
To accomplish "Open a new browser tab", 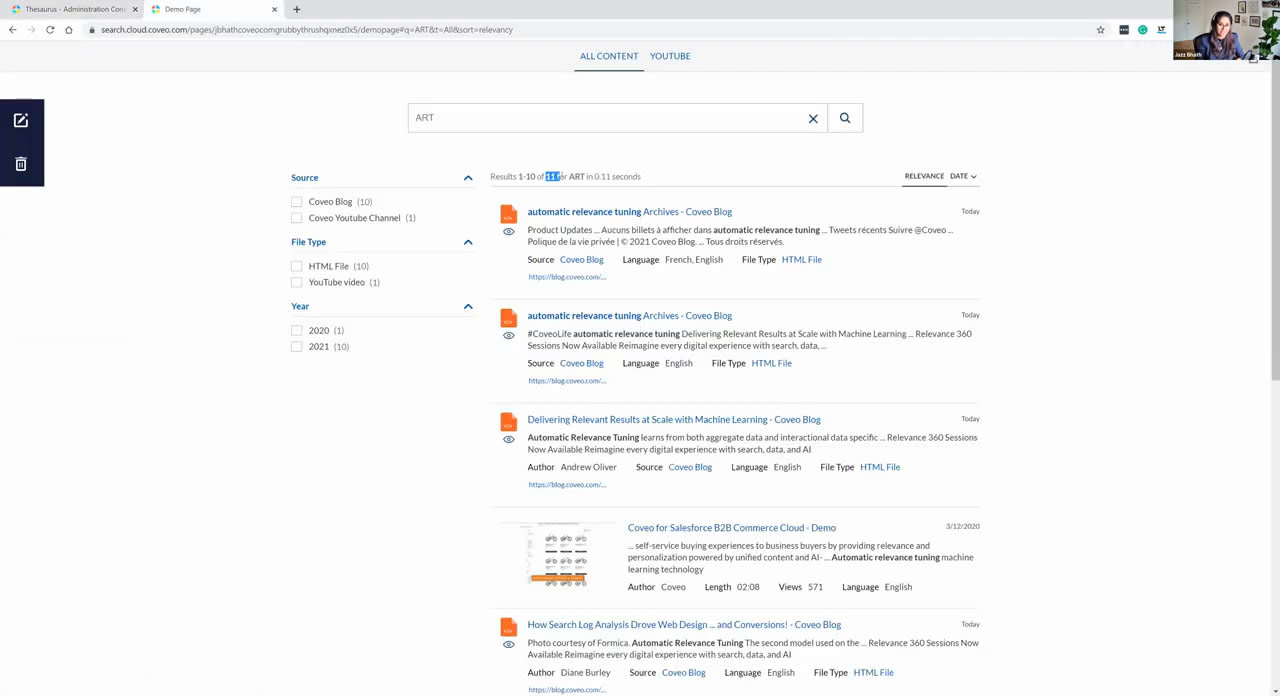I will point(296,9).
